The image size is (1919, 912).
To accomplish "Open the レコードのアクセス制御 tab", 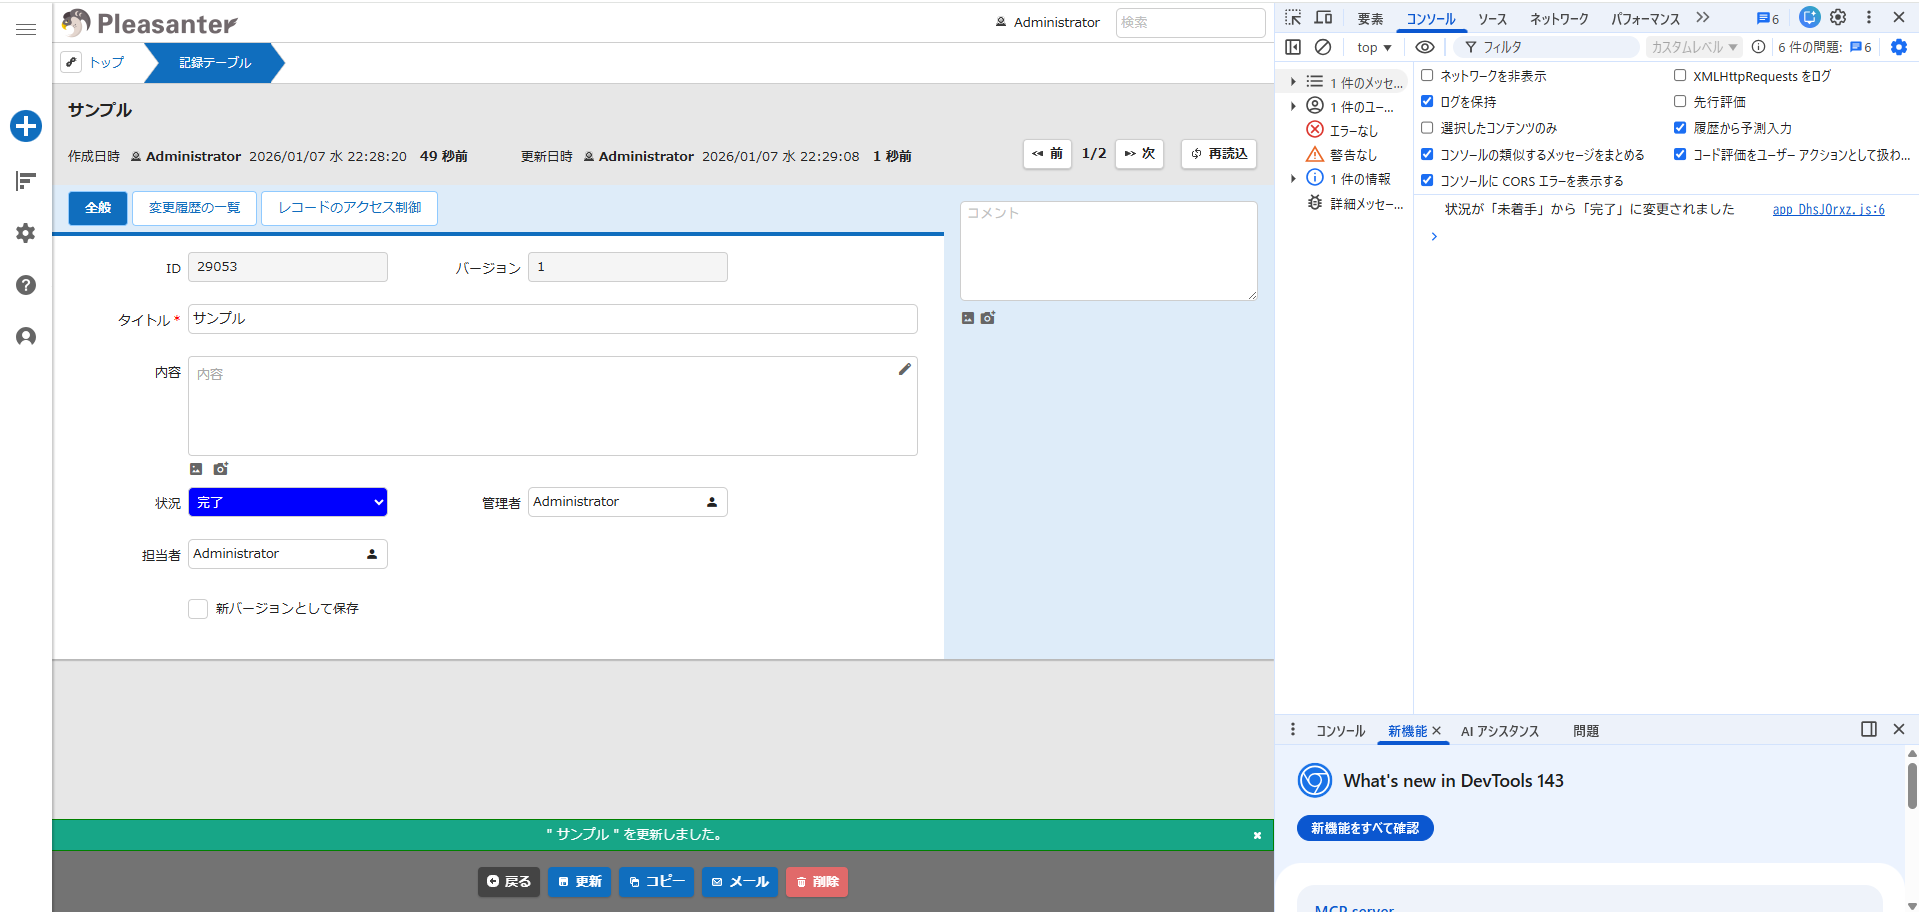I will tap(349, 208).
